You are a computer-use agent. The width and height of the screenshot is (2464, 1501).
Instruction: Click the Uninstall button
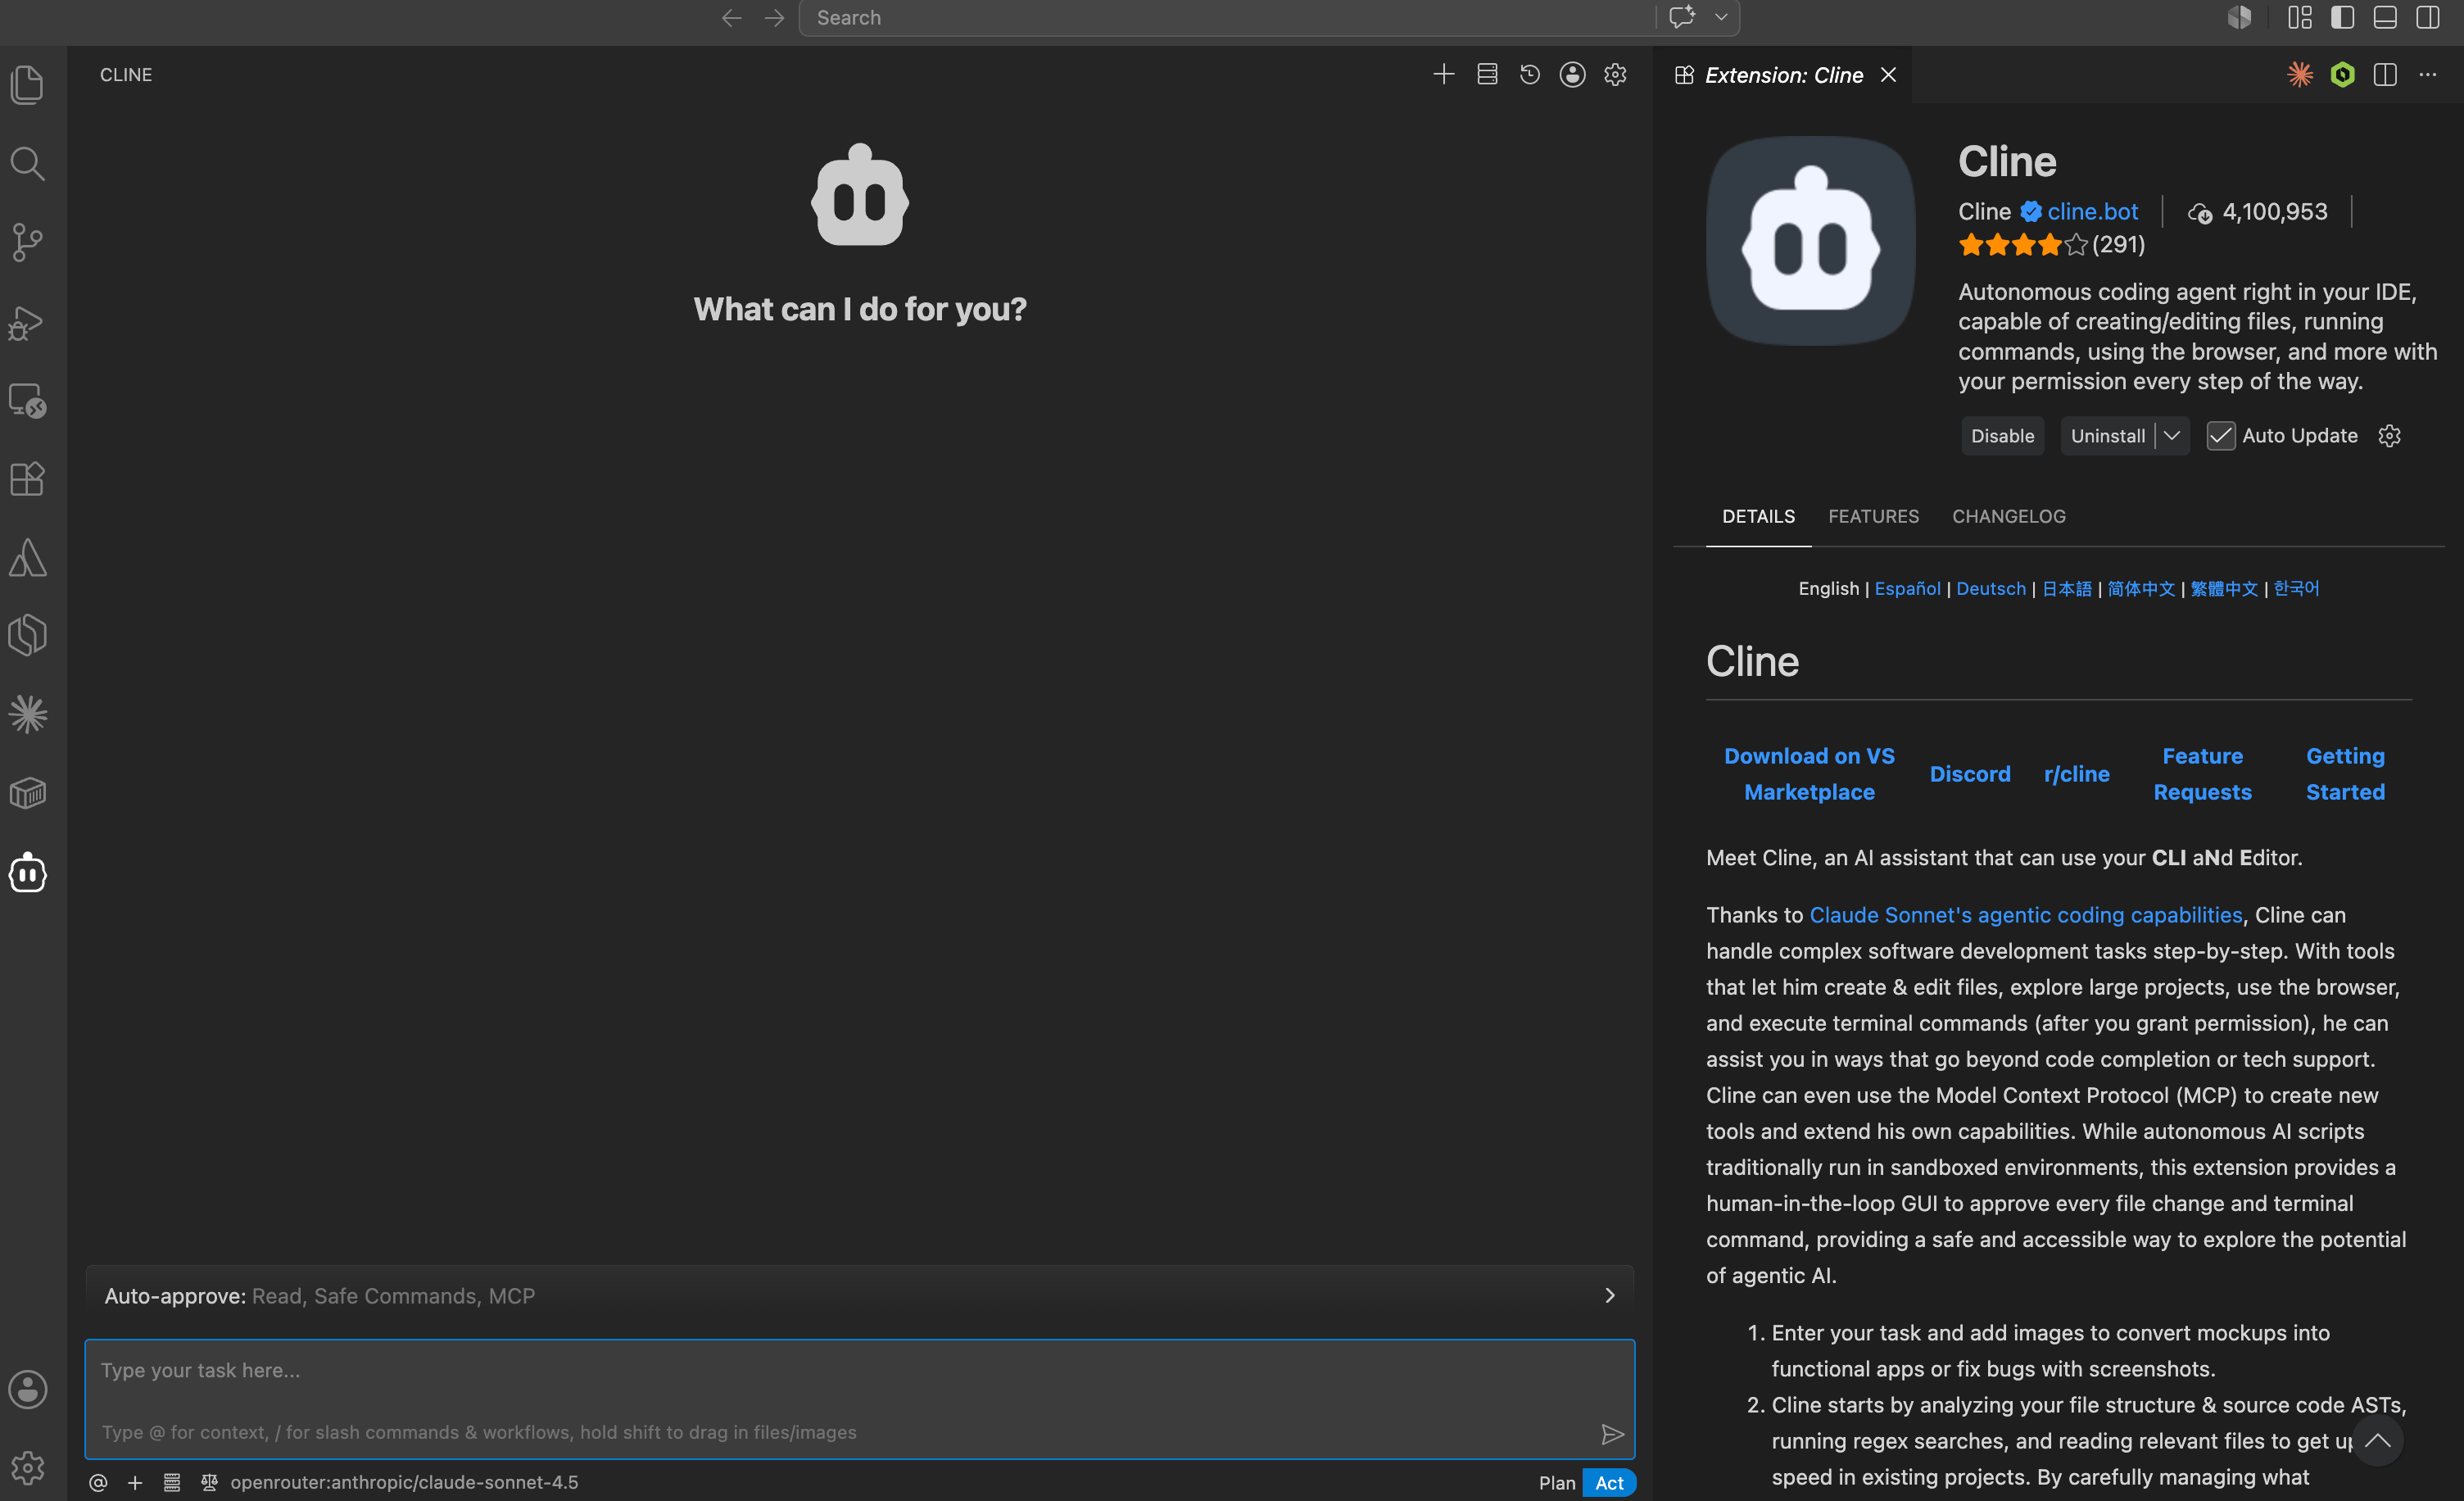pyautogui.click(x=2107, y=436)
